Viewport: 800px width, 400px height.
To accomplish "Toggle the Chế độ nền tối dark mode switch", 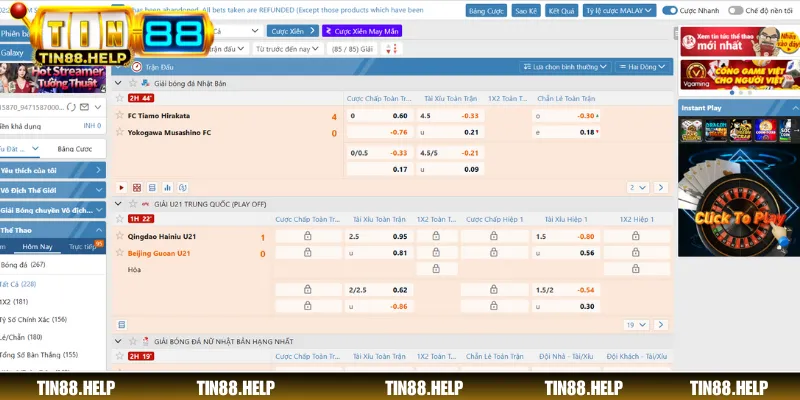I will point(735,10).
